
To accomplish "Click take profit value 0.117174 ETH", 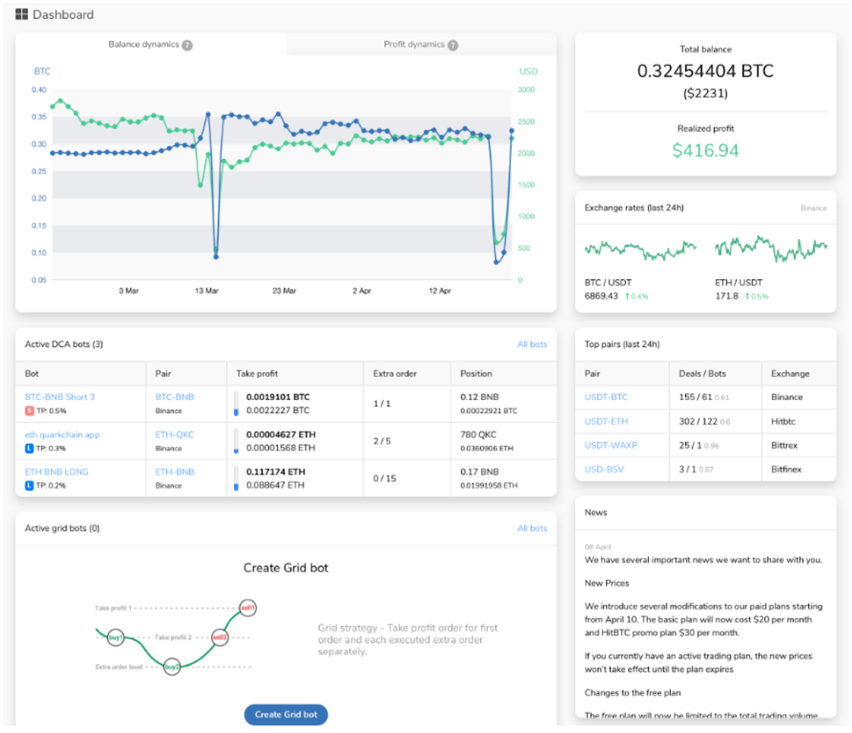I will pos(275,472).
